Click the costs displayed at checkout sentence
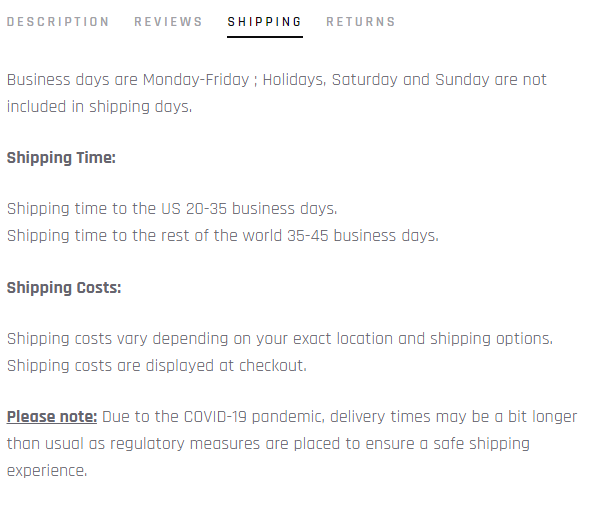This screenshot has width=608, height=529. [x=157, y=366]
